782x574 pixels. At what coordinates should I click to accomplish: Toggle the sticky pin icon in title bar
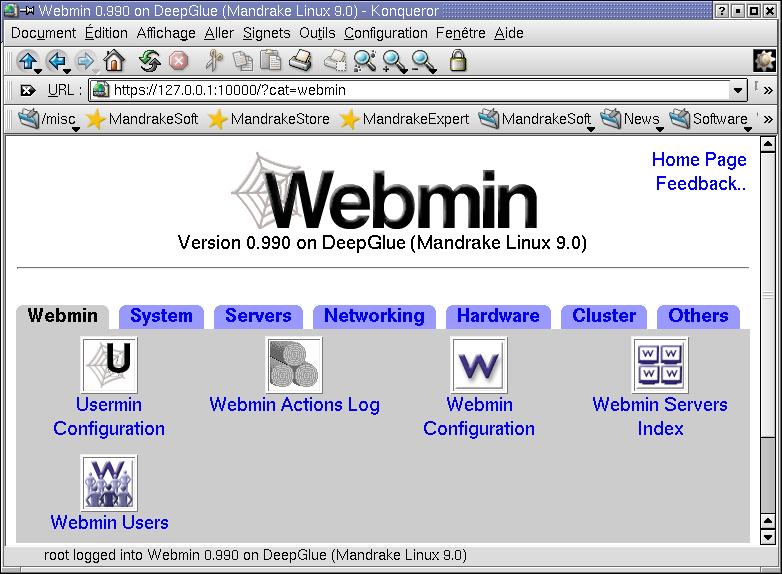pyautogui.click(x=27, y=10)
